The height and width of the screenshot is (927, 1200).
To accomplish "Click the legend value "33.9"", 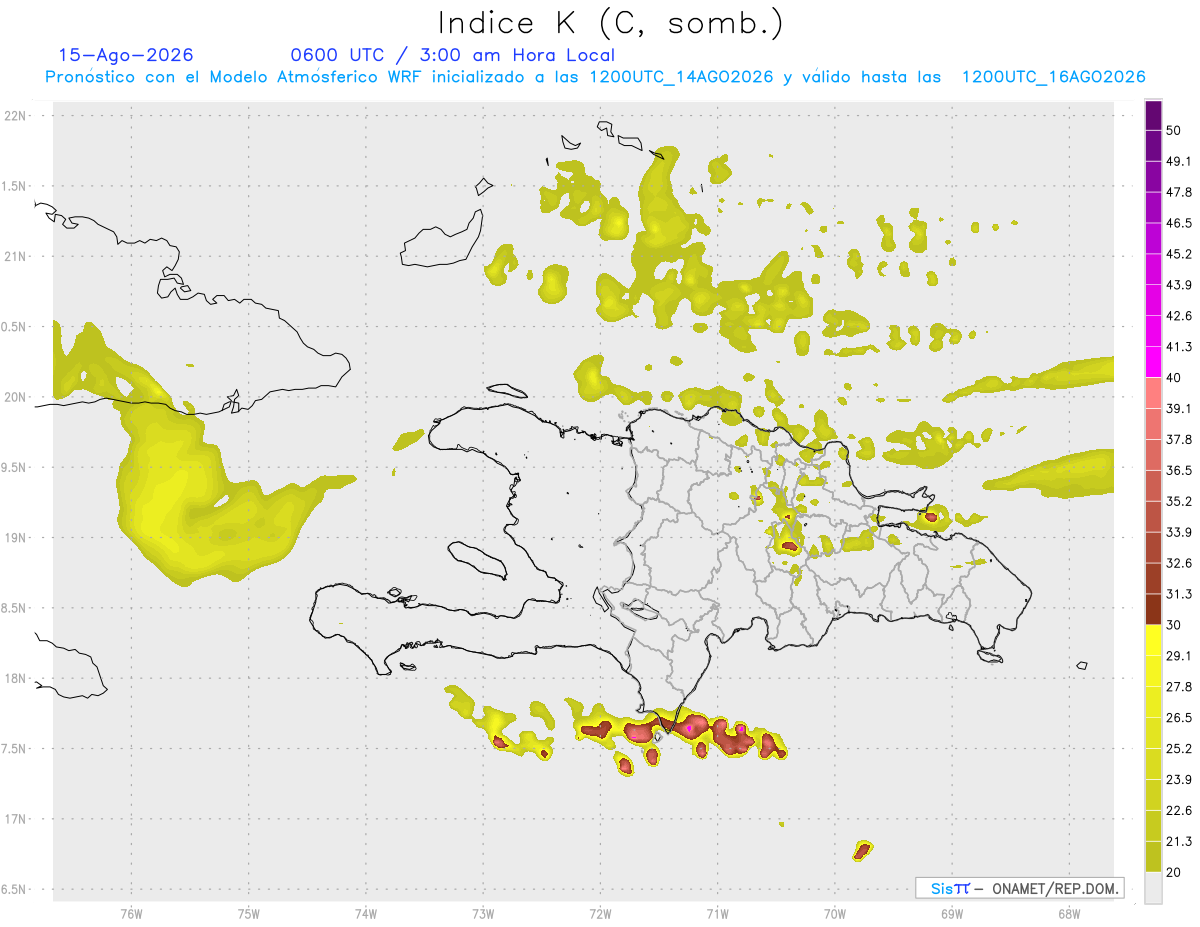I will pyautogui.click(x=1179, y=532).
